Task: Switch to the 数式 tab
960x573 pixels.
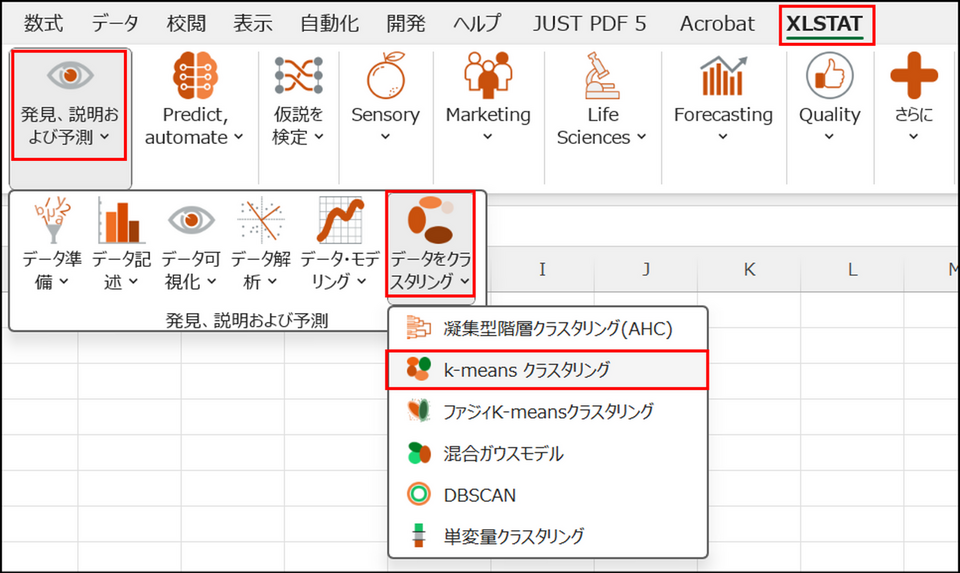Action: coord(43,24)
